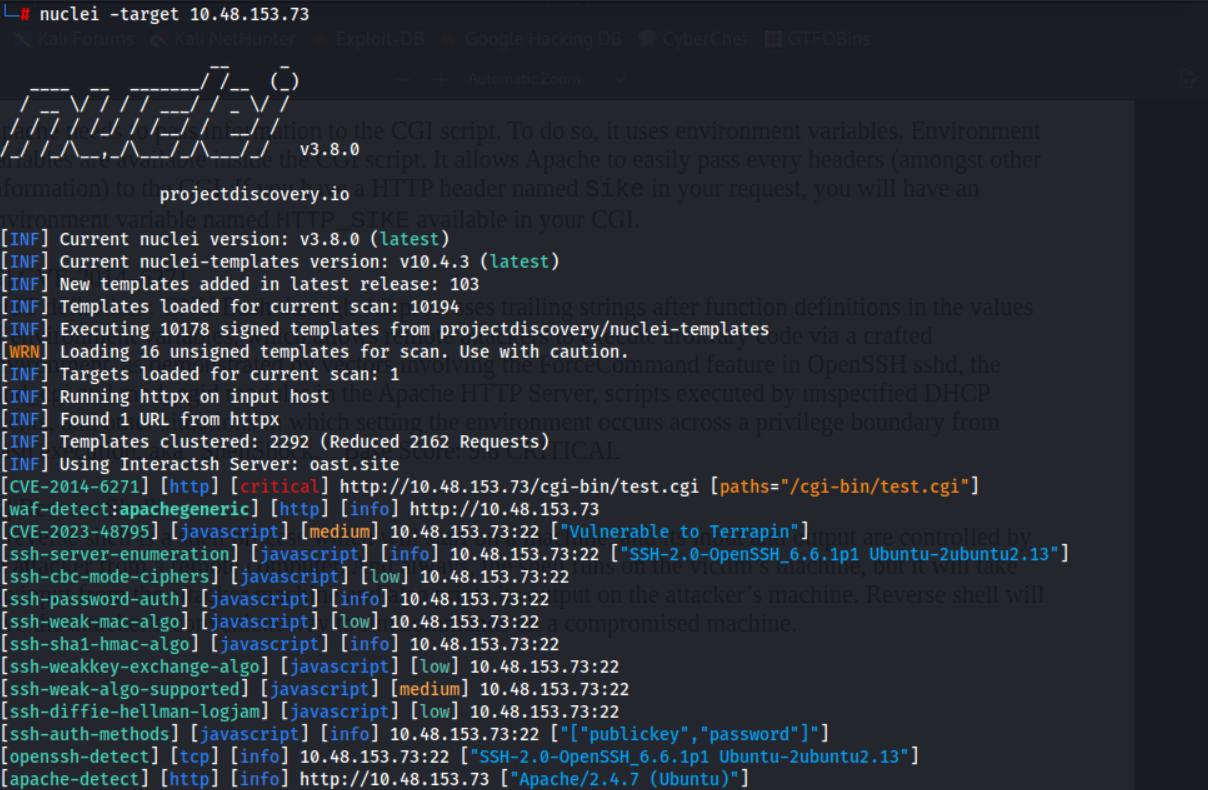1208x790 pixels.
Task: Click the 'ssh-server-enumeration' template ID
Action: 120,554
